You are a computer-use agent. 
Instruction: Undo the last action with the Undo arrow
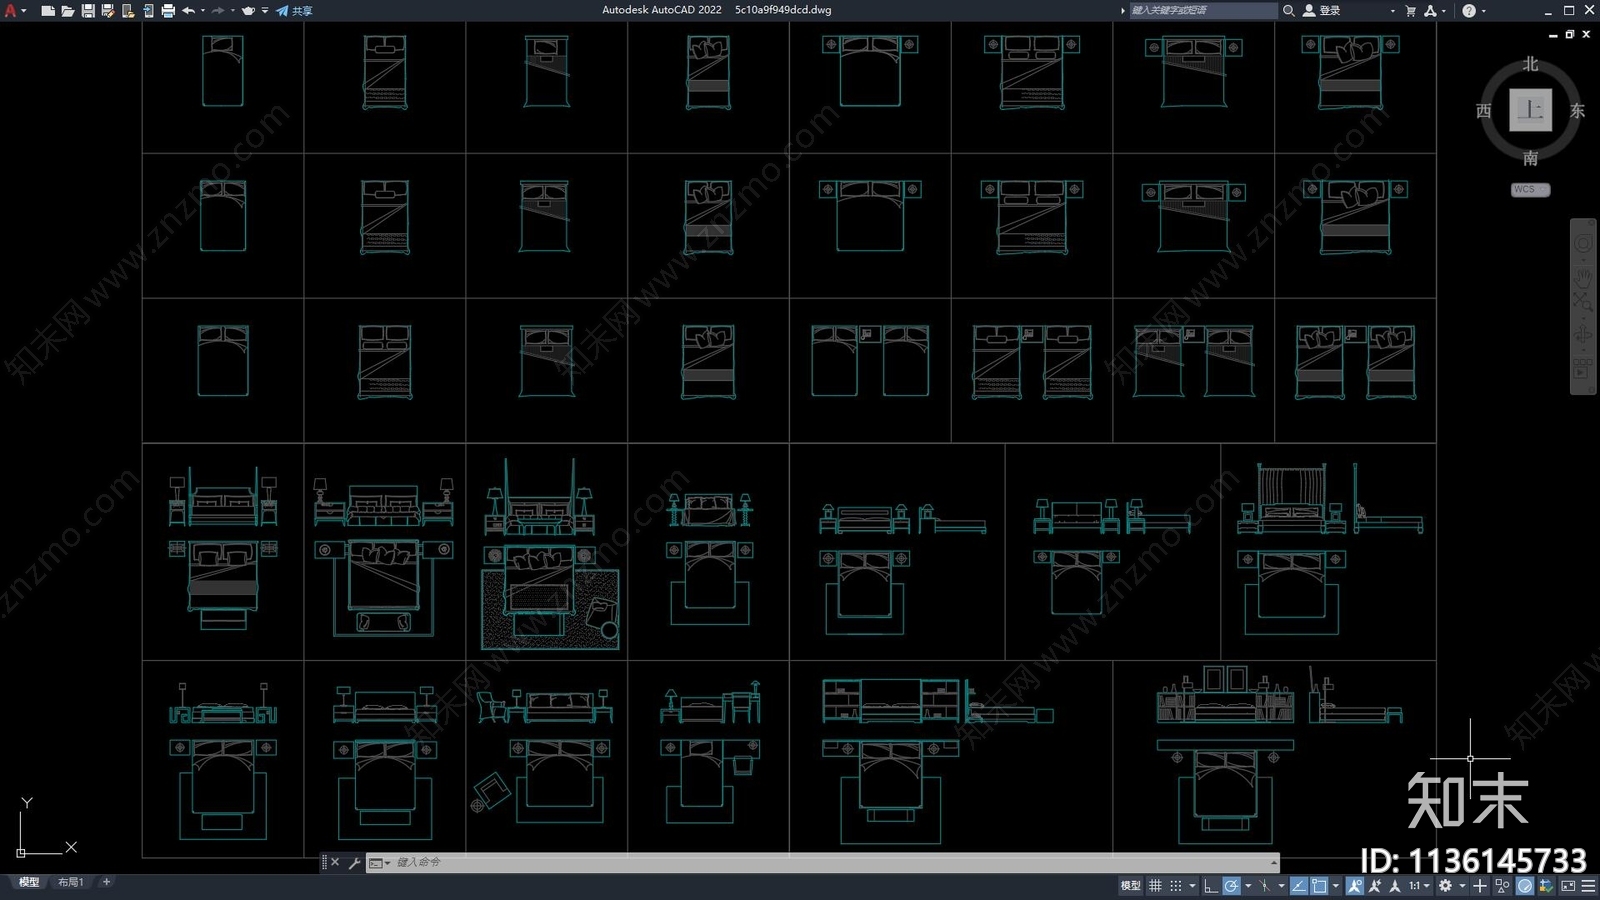(188, 11)
